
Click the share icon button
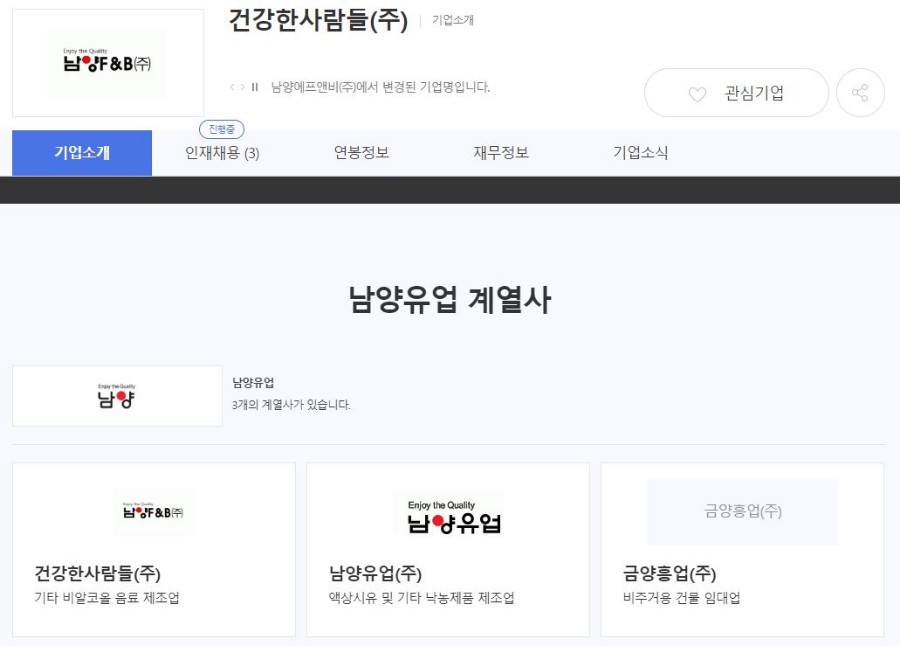tap(860, 92)
